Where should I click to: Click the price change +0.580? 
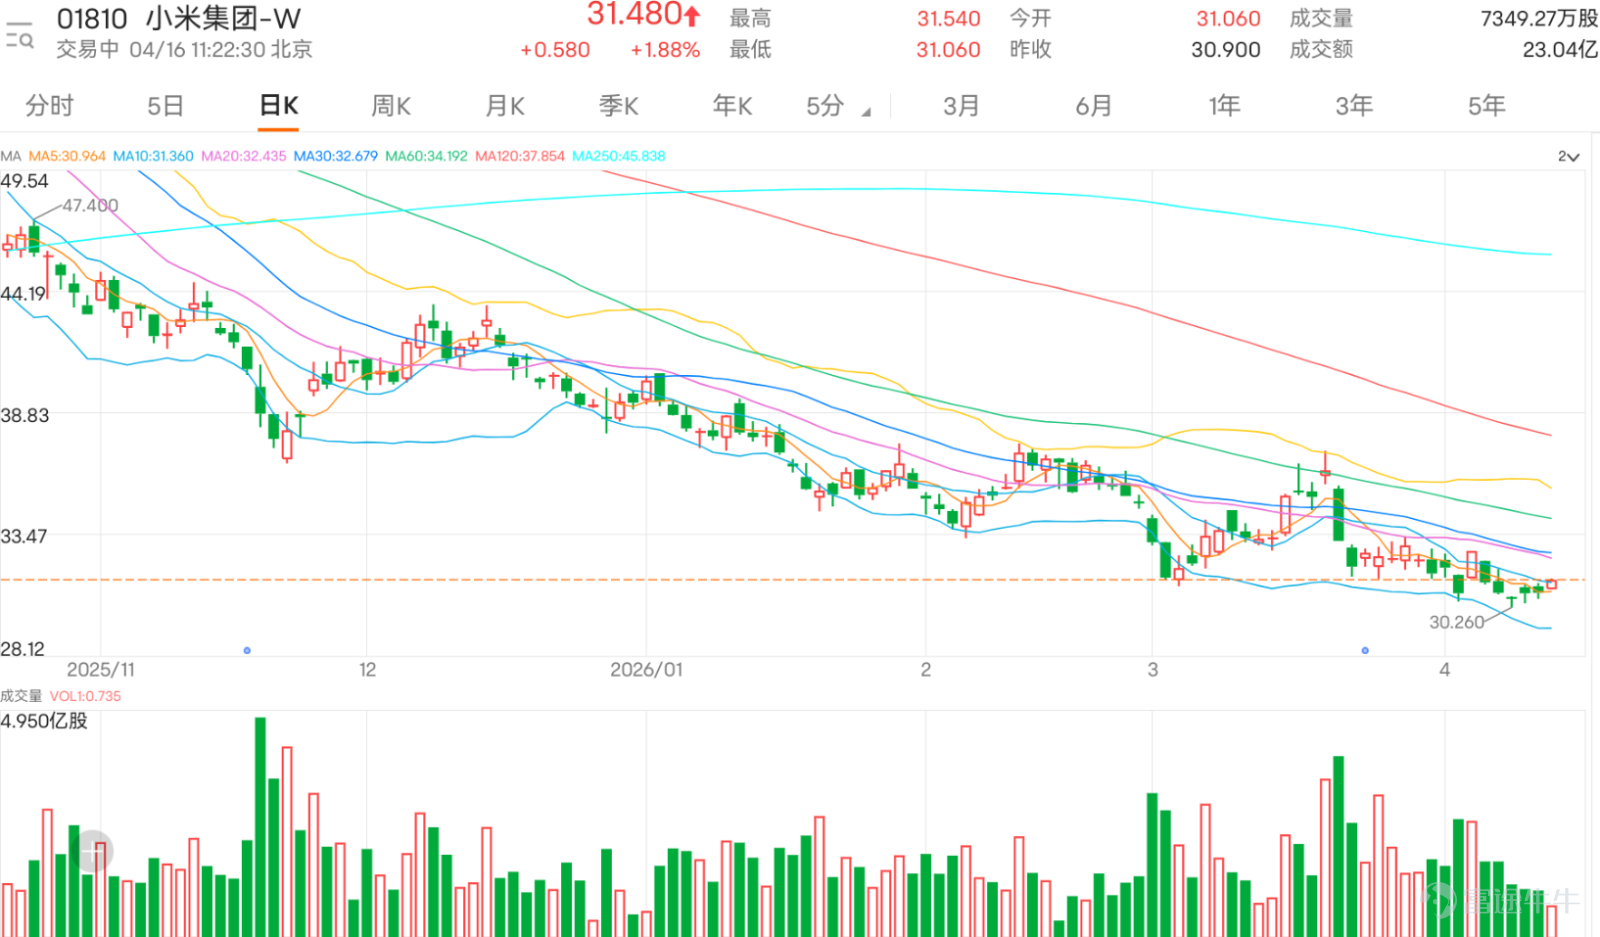[x=555, y=50]
